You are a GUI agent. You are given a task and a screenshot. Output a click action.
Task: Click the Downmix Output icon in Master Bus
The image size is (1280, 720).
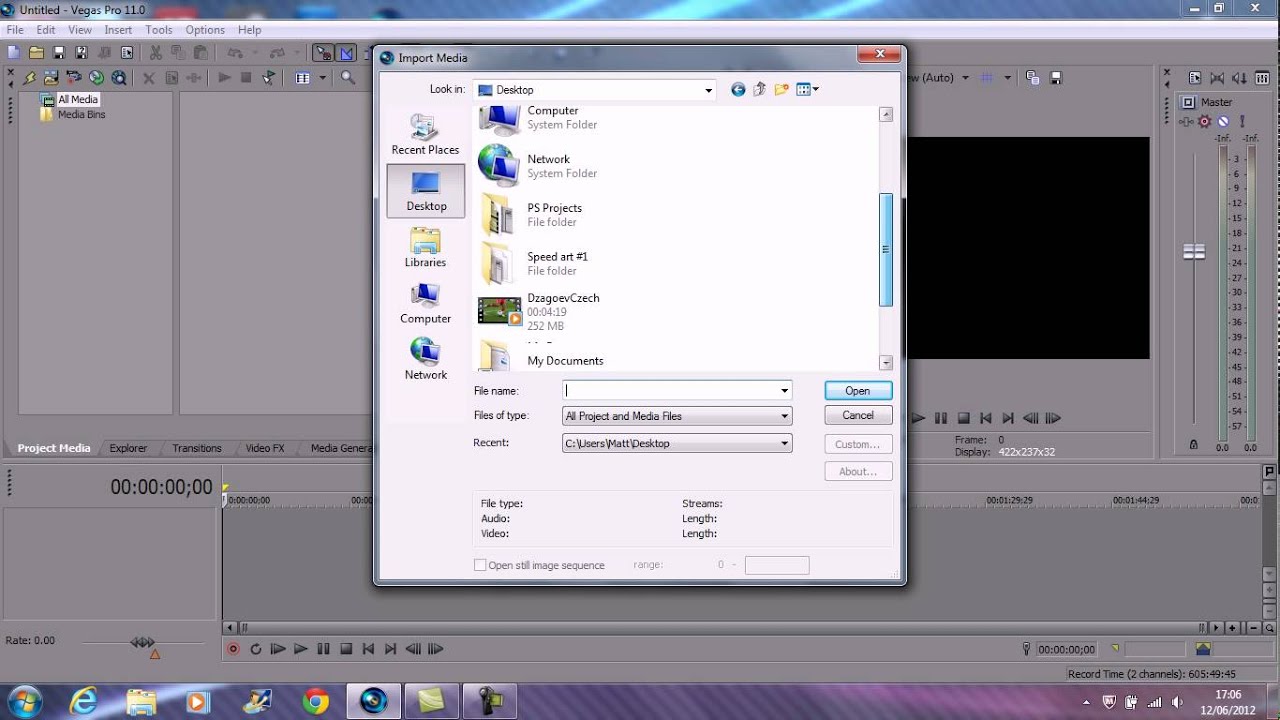(1217, 78)
